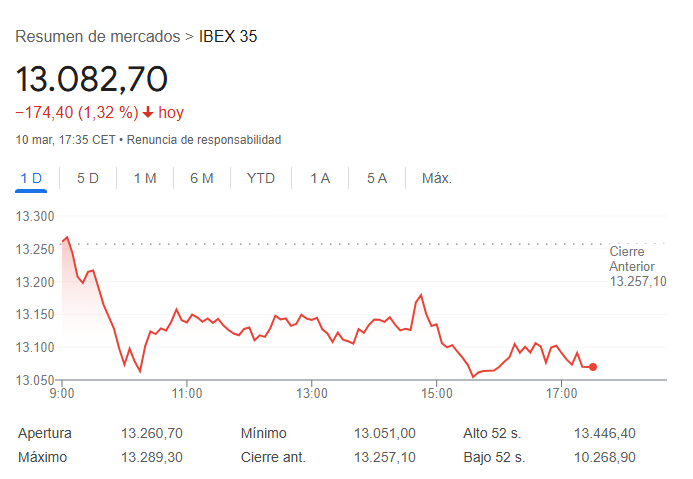This screenshot has height=479, width=693.
Task: Click the 15:00 time axis label
Action: tap(437, 393)
